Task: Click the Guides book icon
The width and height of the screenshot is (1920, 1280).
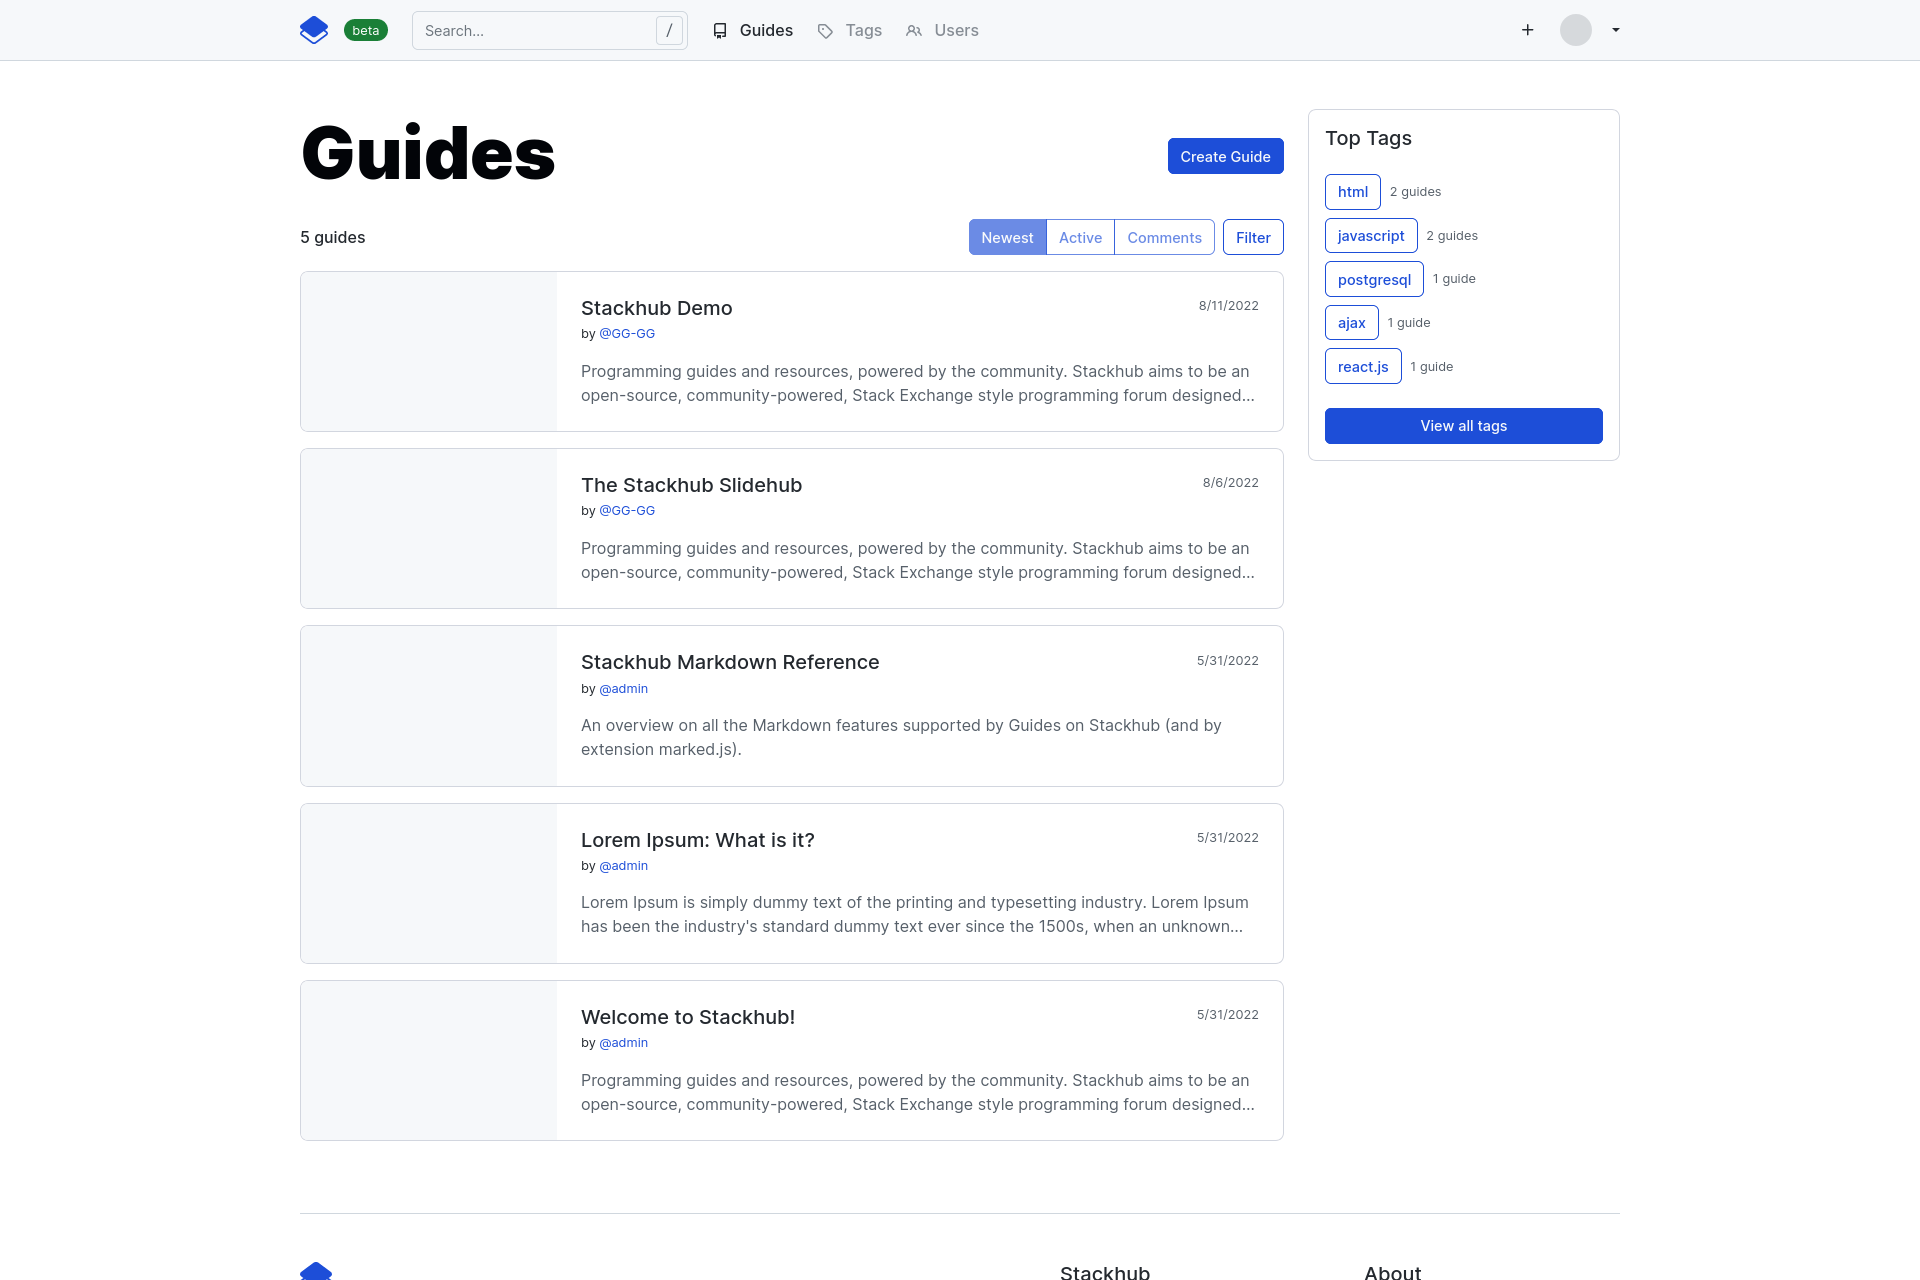Action: coord(720,31)
